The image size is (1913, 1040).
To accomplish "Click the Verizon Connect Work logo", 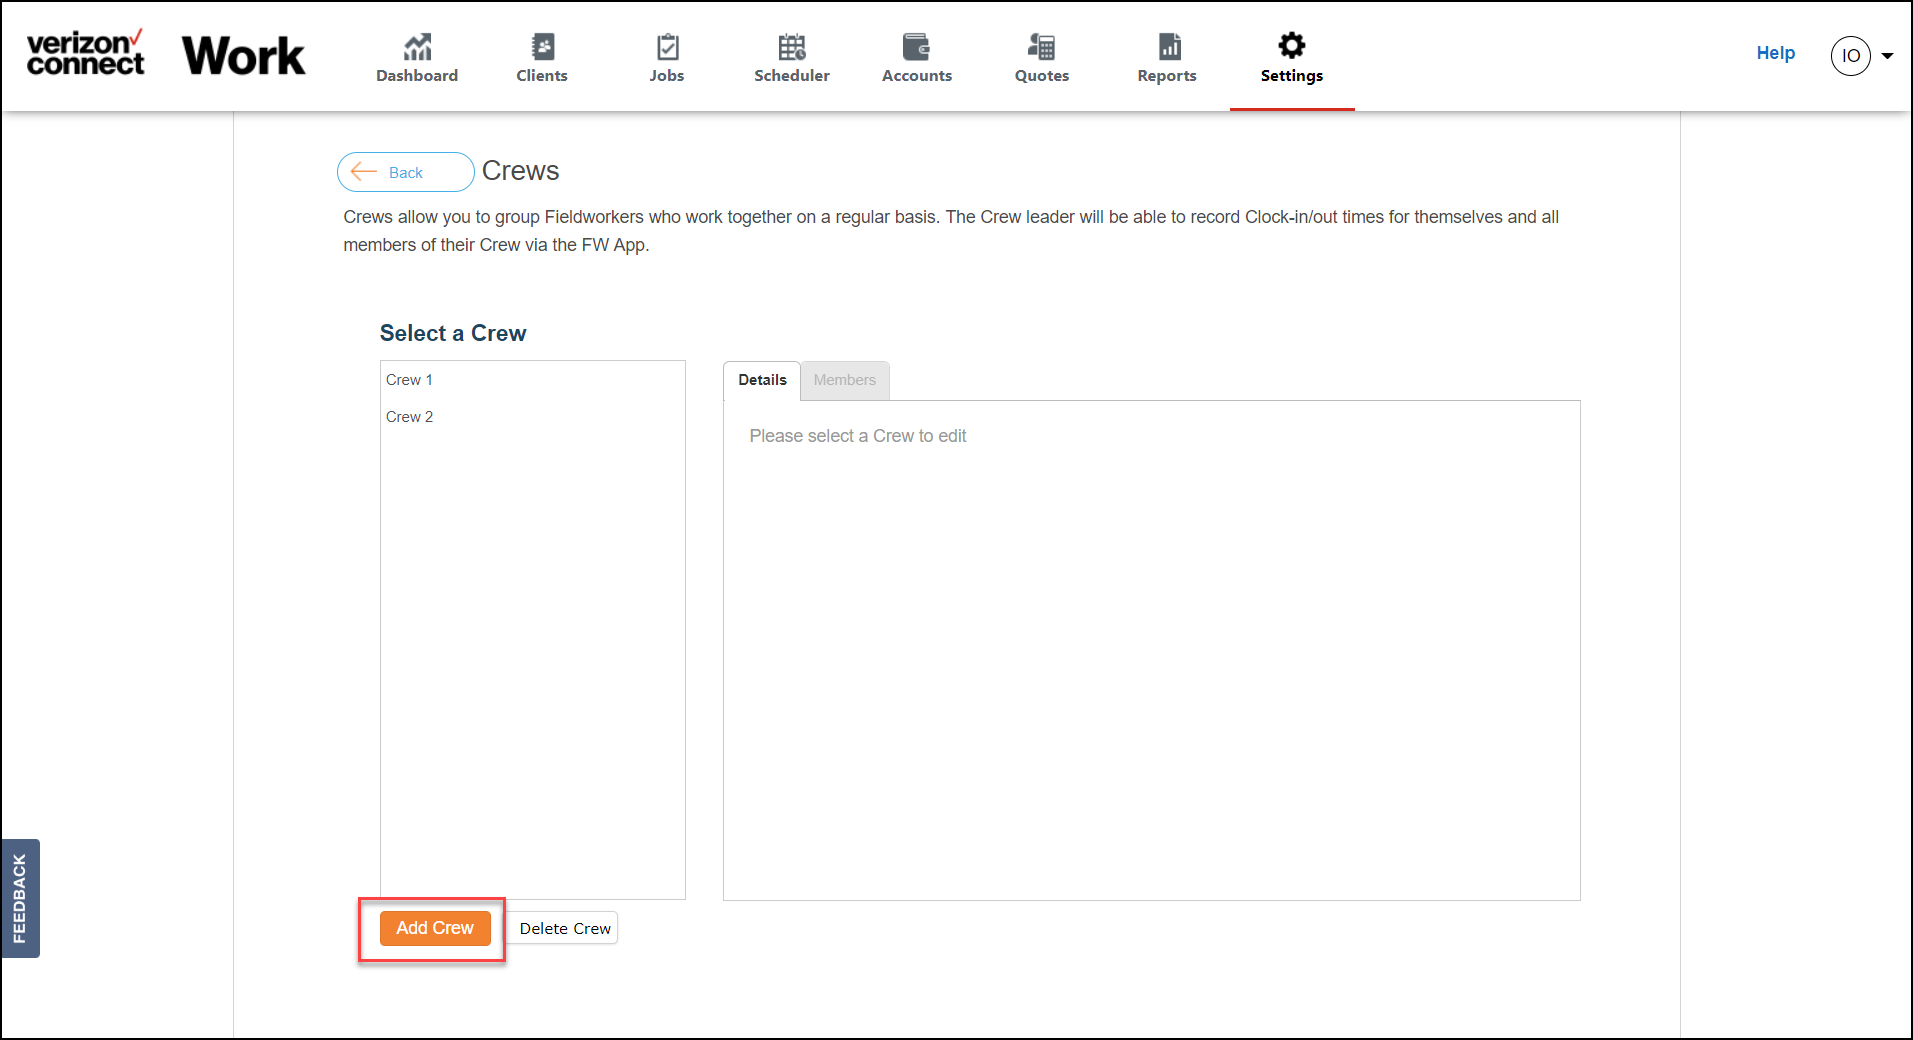I will click(166, 54).
